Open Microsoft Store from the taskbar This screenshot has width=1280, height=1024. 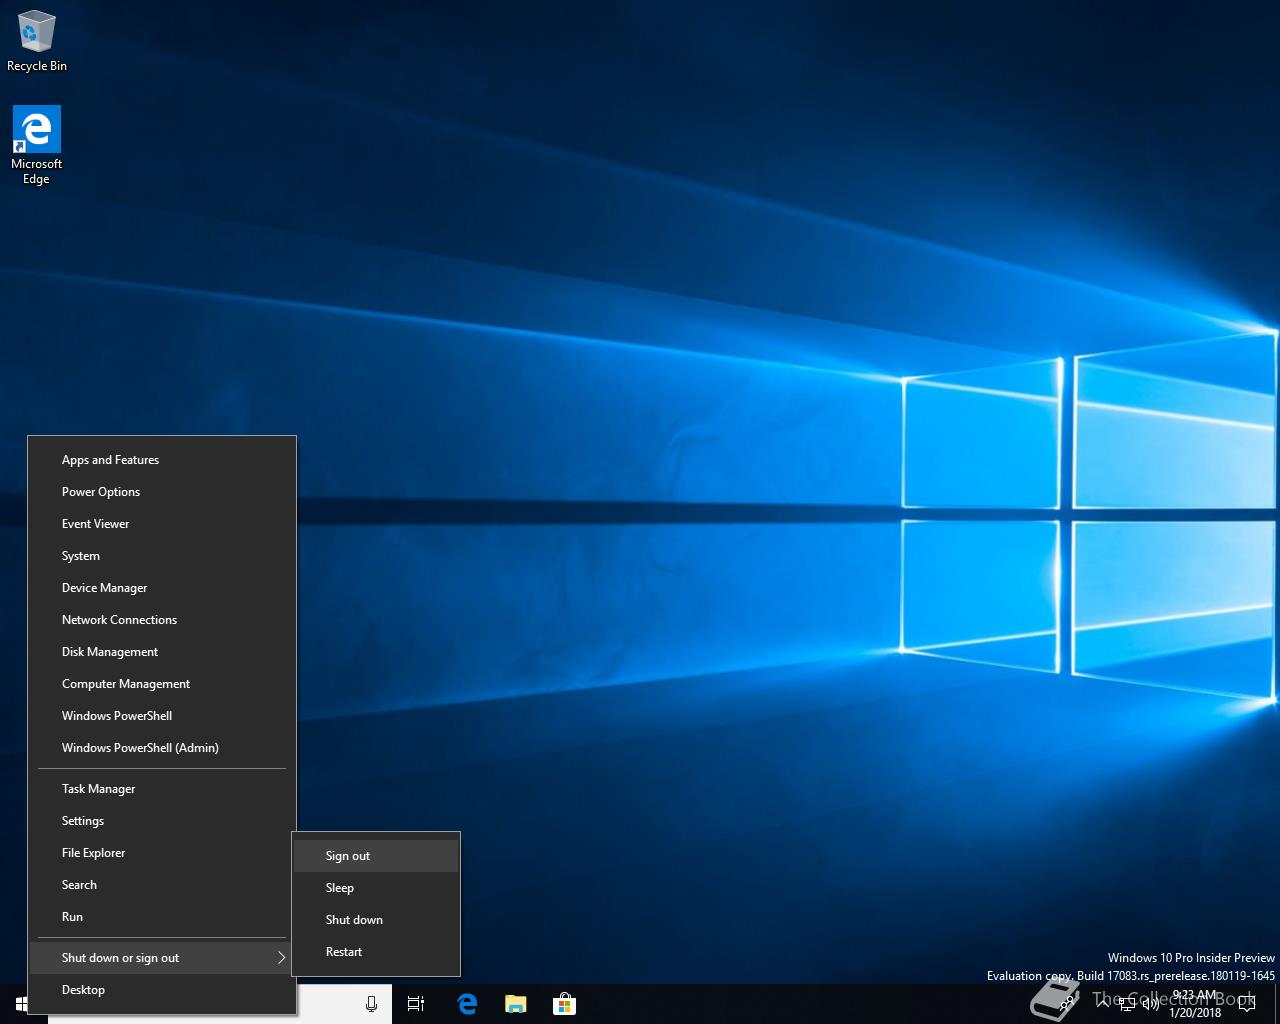(564, 1004)
